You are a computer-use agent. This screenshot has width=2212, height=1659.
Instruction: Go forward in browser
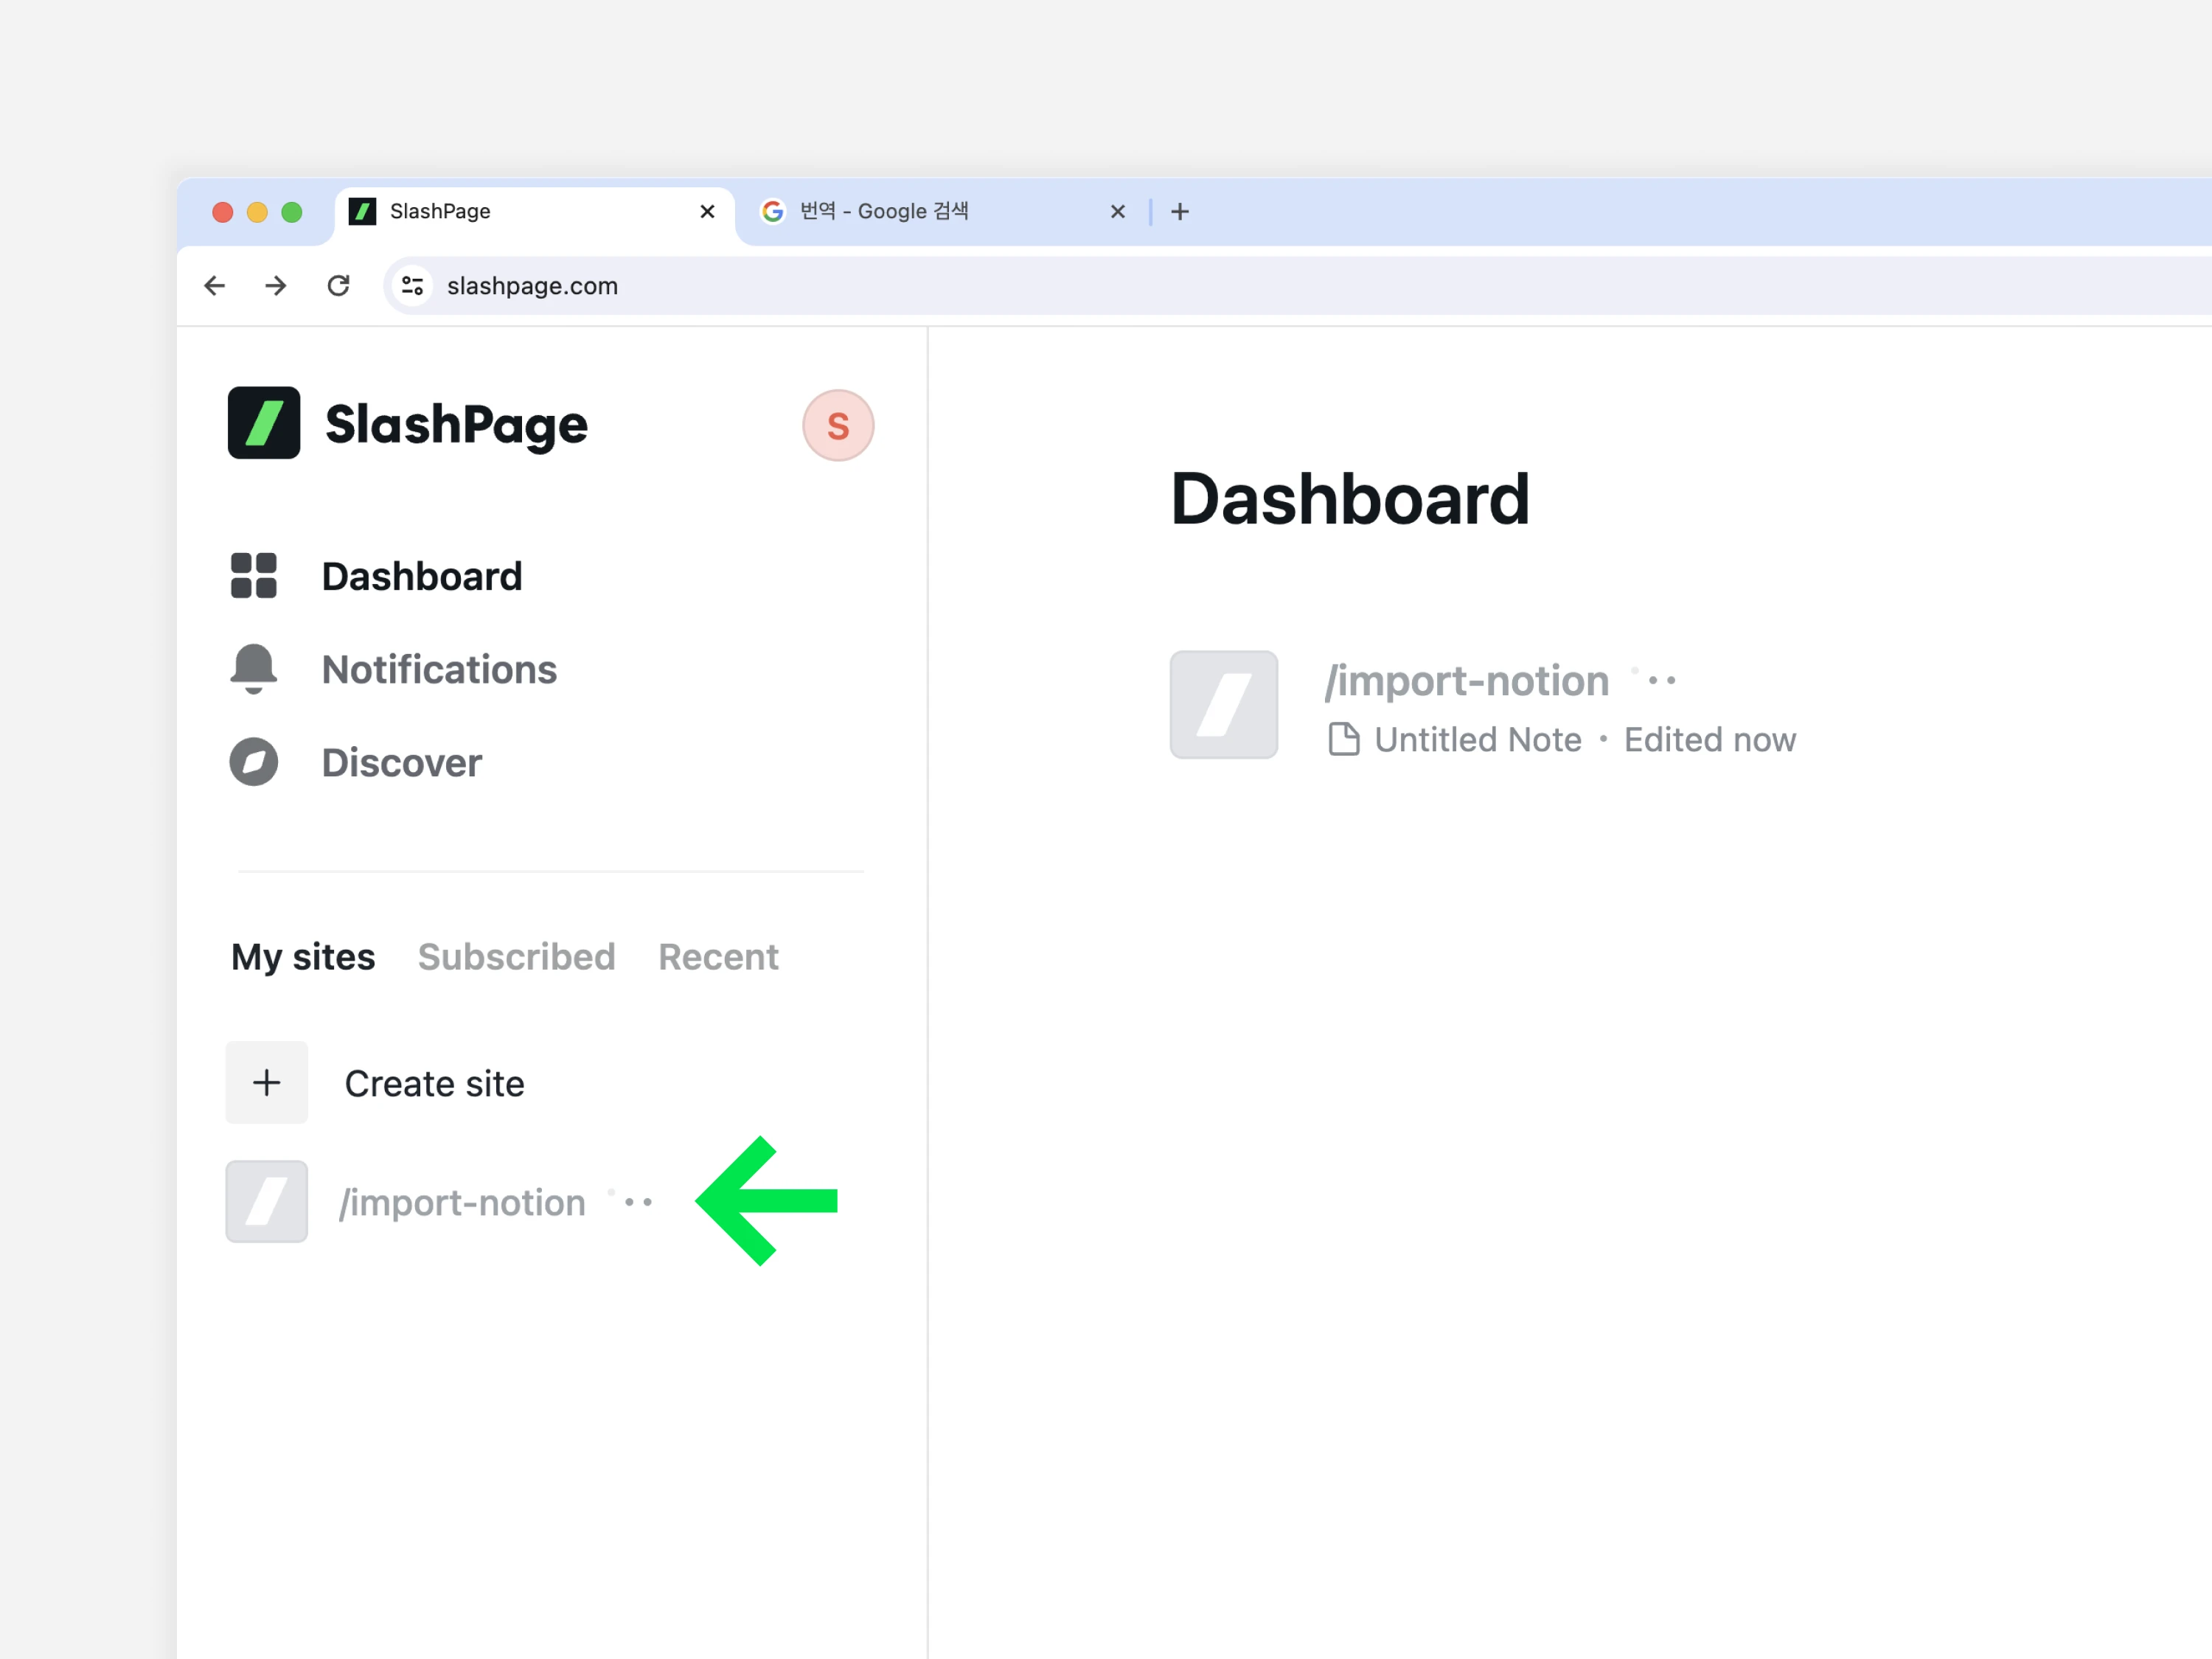[x=276, y=286]
